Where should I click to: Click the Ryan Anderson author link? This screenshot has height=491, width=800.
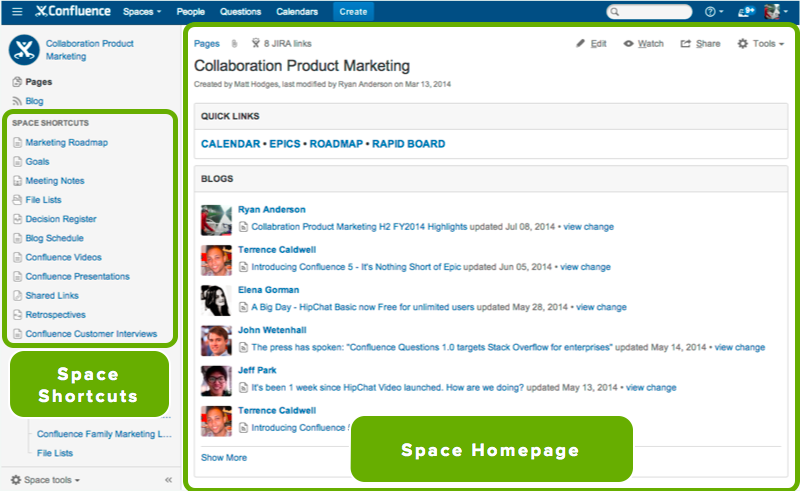click(x=271, y=209)
